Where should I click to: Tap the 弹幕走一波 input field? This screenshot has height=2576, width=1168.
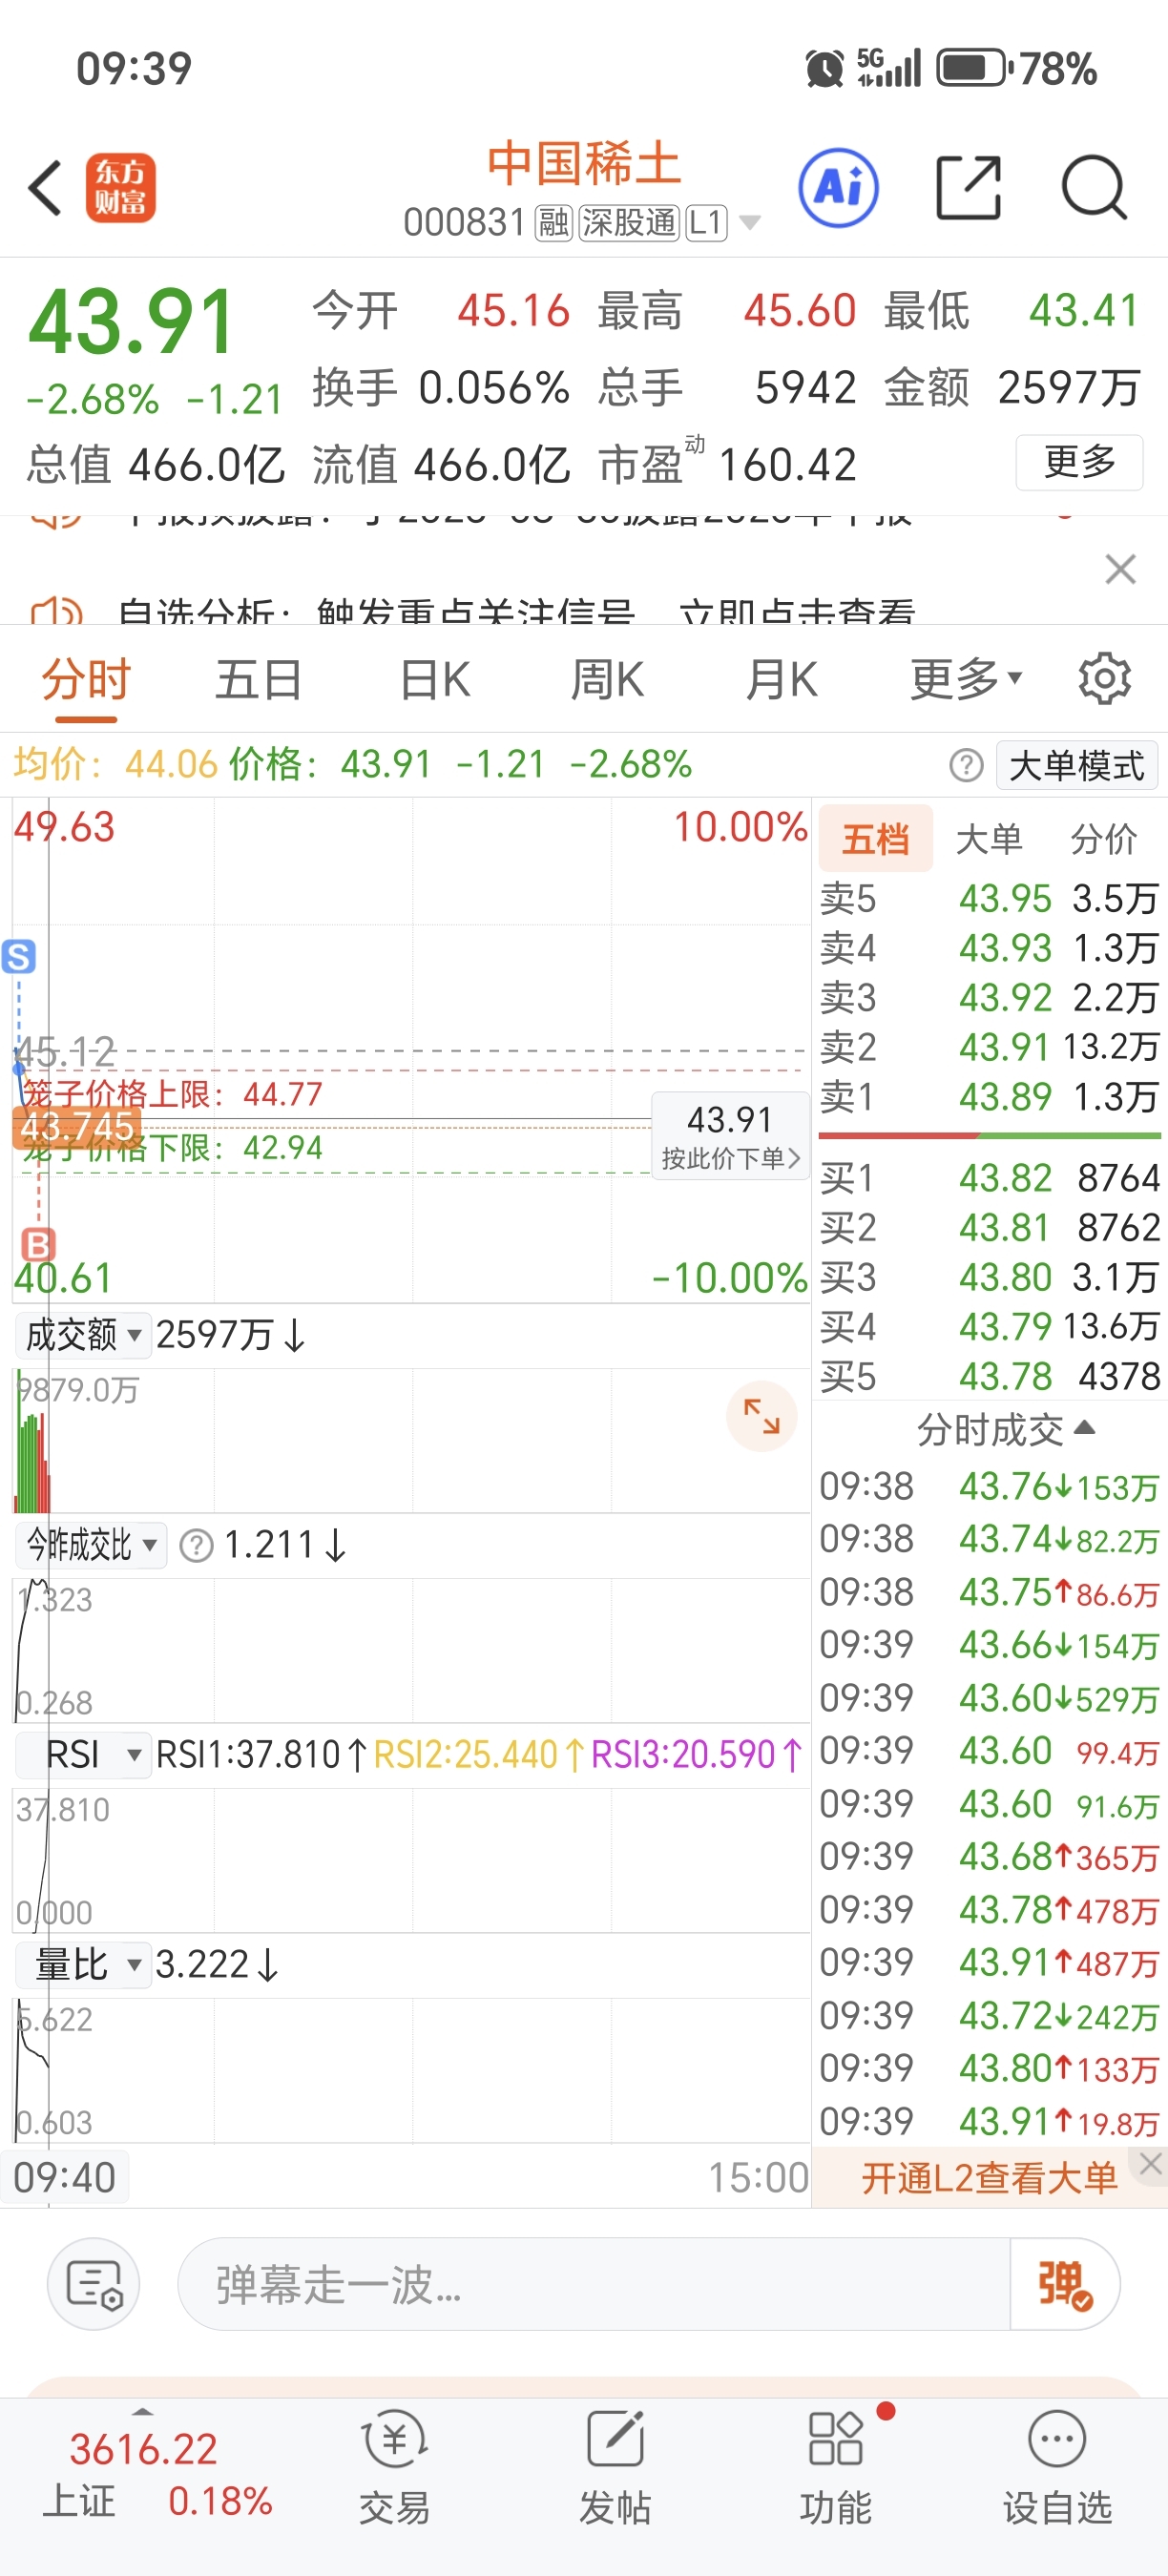click(593, 2285)
